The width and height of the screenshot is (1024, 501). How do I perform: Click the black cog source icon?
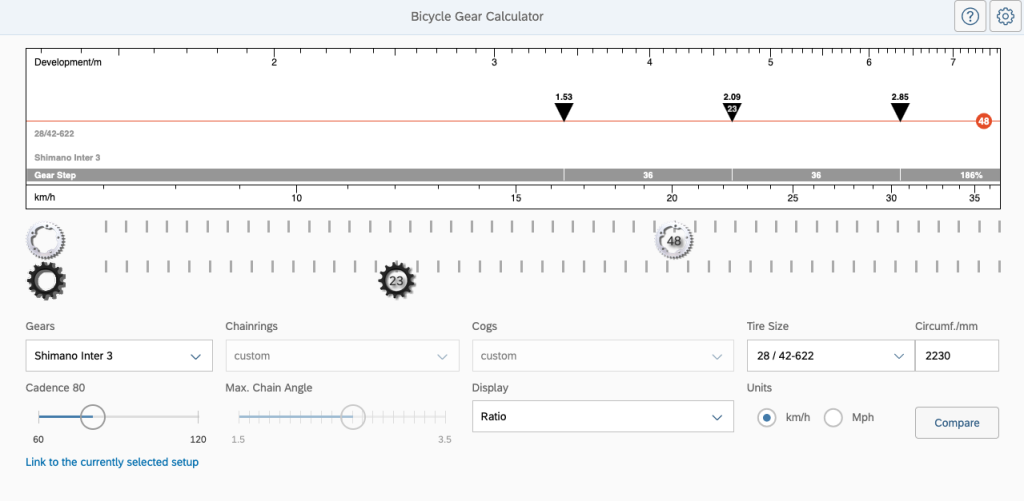(x=46, y=282)
